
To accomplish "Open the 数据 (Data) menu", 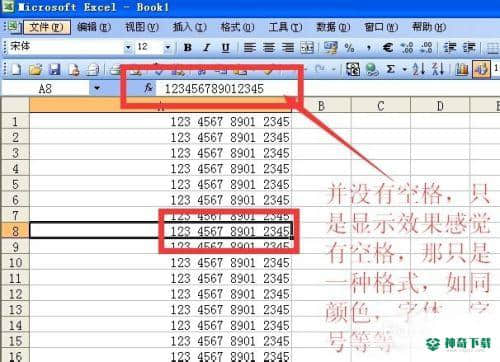I will tap(333, 27).
